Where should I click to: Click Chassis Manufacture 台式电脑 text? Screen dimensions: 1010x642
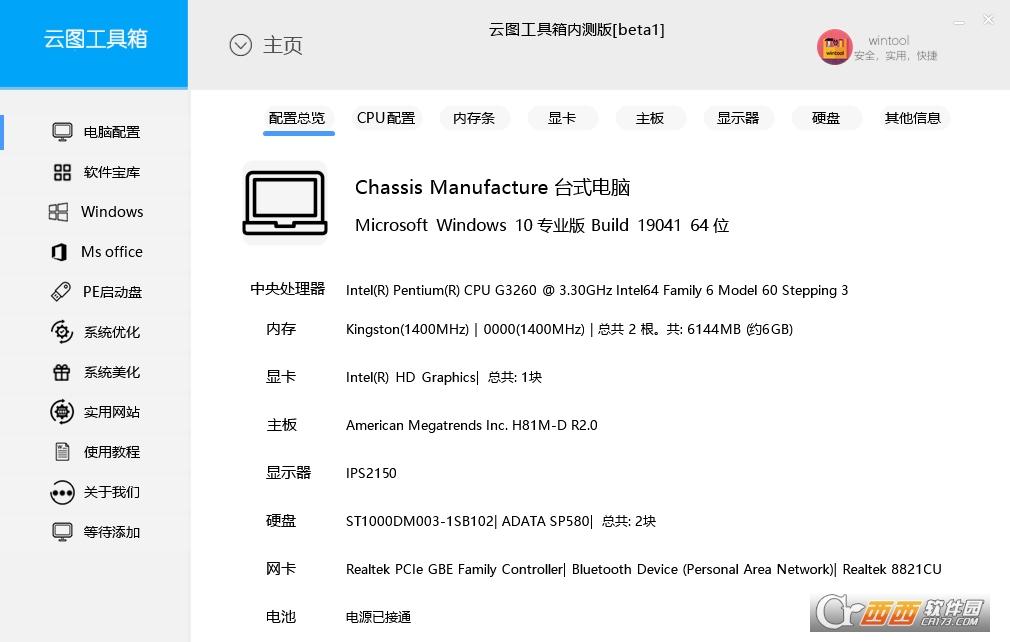(x=493, y=187)
